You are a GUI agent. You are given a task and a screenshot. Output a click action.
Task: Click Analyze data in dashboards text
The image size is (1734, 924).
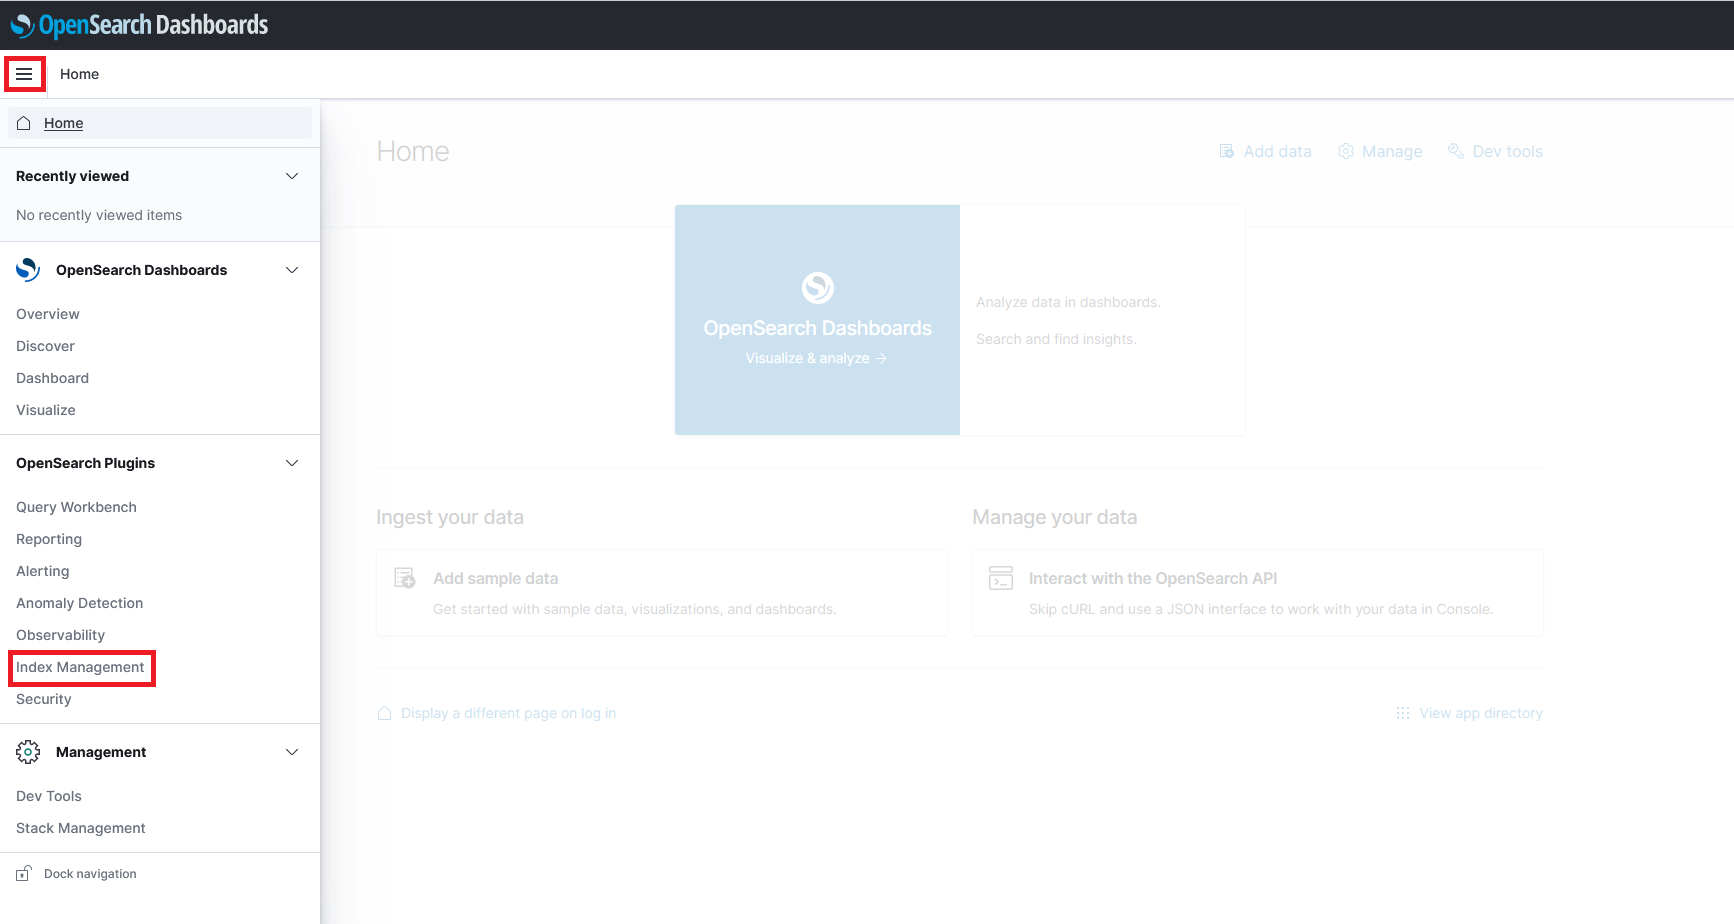click(1068, 302)
